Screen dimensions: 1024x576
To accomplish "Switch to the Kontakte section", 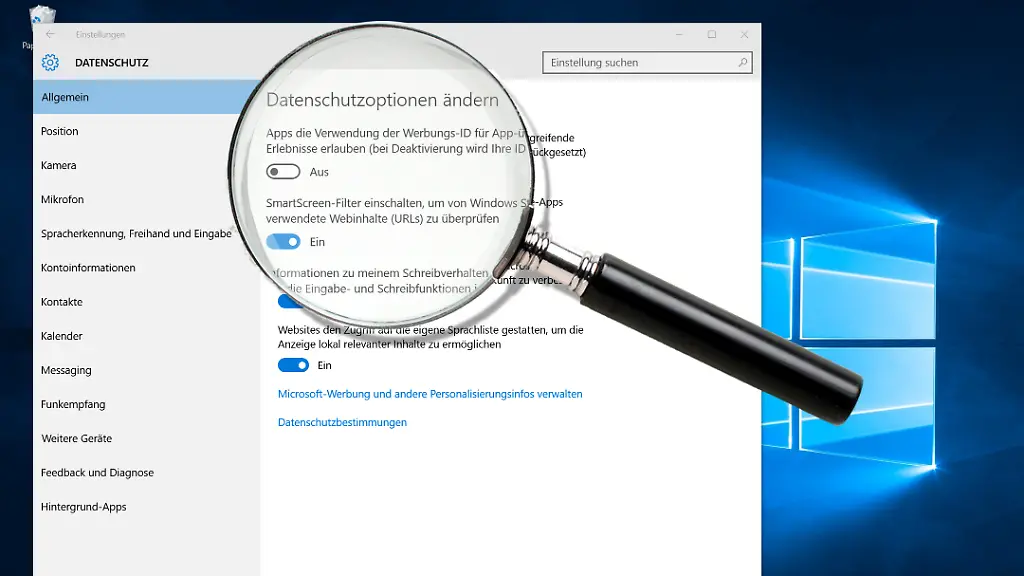I will pyautogui.click(x=60, y=302).
